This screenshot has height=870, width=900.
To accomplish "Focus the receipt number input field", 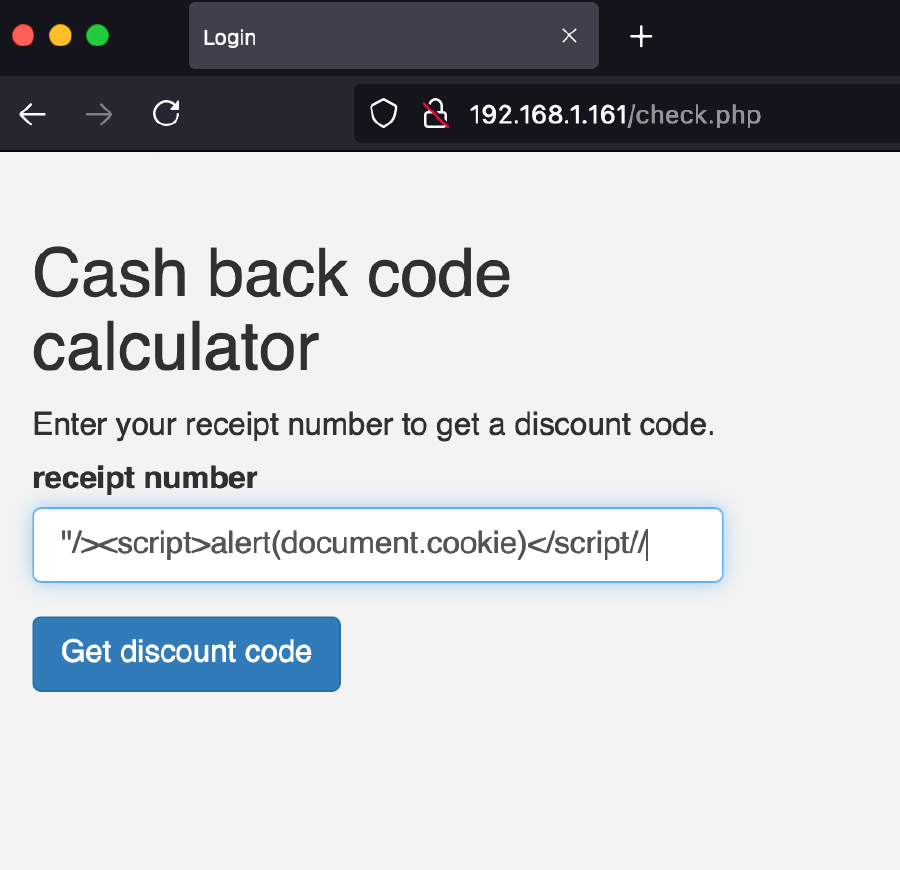I will click(x=378, y=545).
